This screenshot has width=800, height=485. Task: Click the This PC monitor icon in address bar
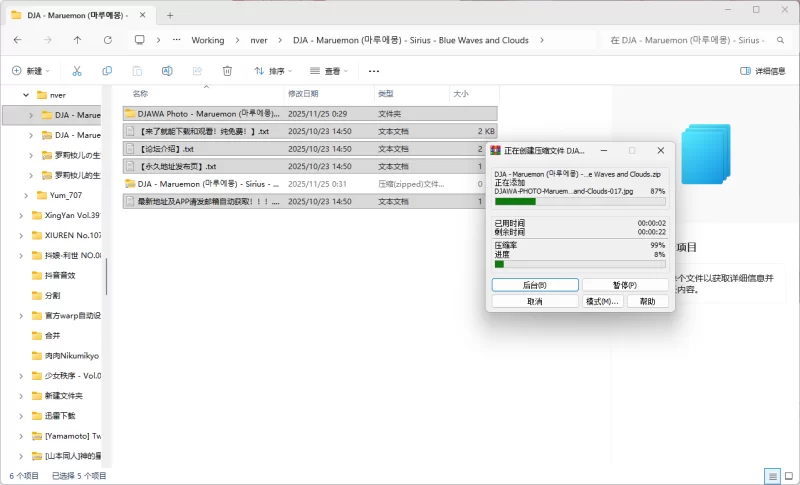click(x=139, y=40)
